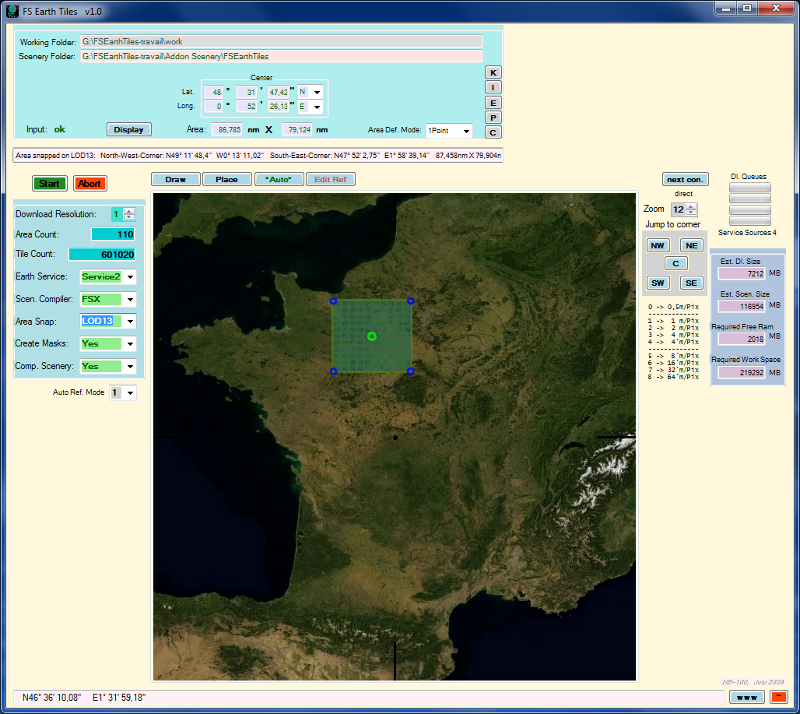Open the Area Def. Mode dropdown
Viewport: 800px width, 714px height.
(466, 131)
